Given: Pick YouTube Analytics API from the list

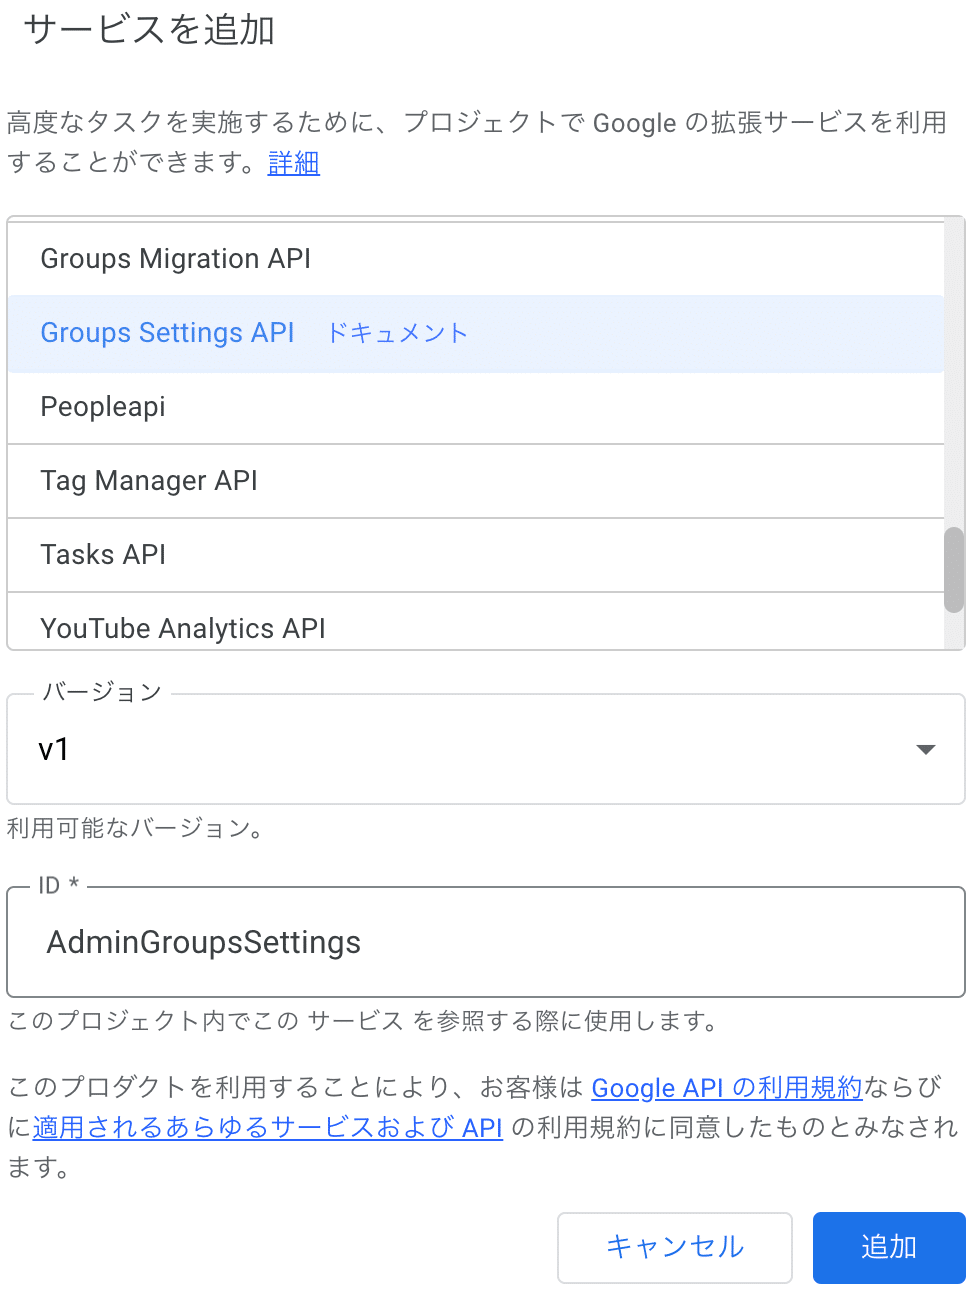Looking at the screenshot, I should (476, 624).
